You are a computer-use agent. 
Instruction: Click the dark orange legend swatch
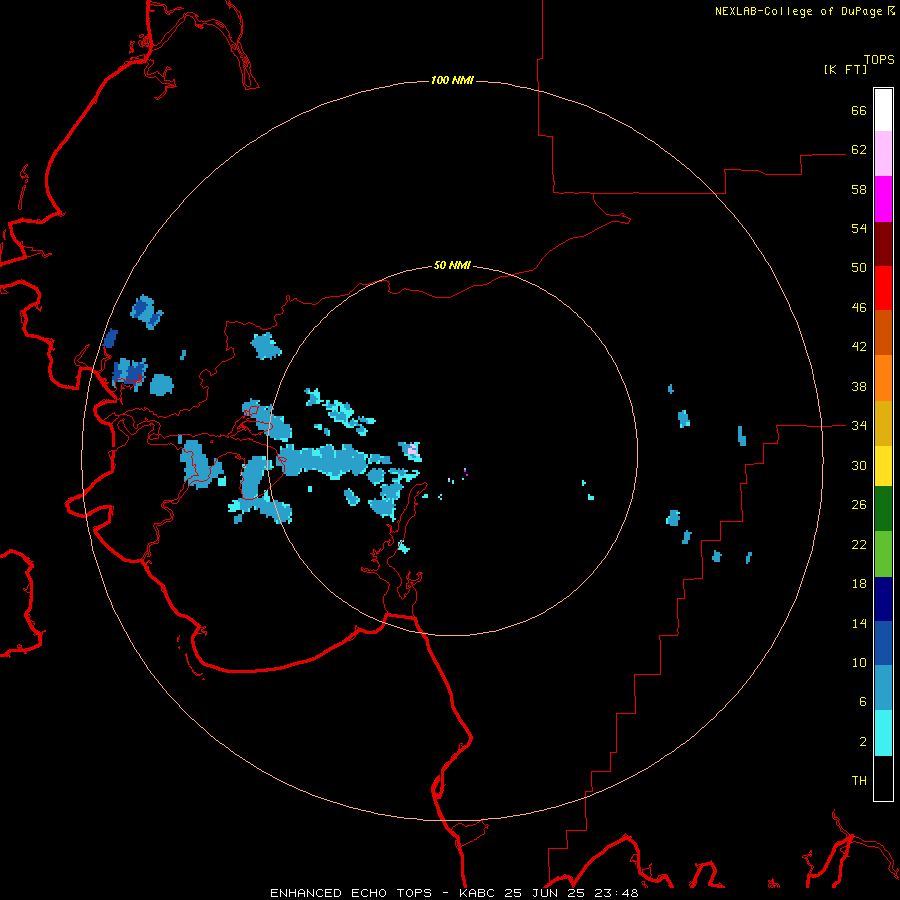(883, 332)
